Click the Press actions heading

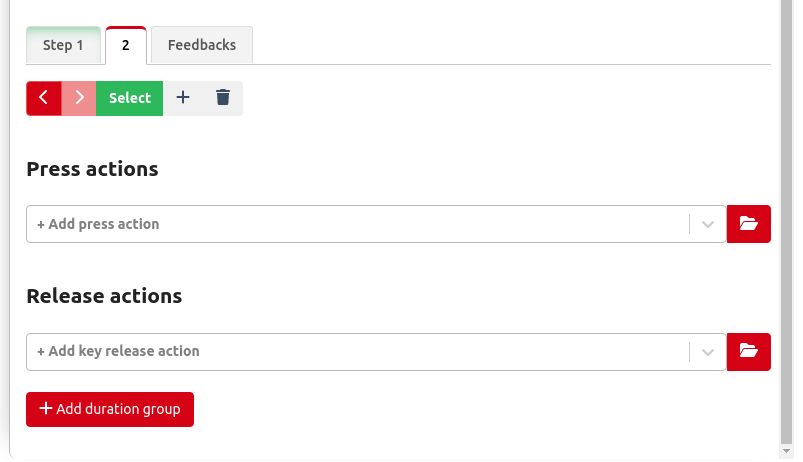click(x=92, y=169)
